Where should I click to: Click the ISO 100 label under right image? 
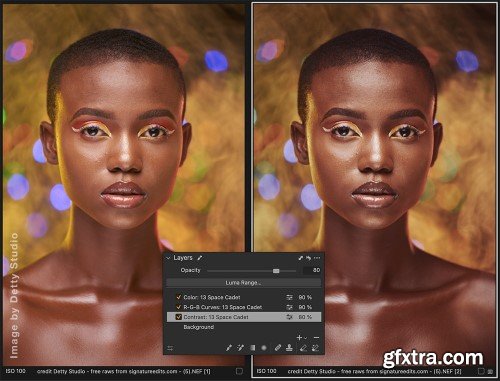click(x=267, y=371)
